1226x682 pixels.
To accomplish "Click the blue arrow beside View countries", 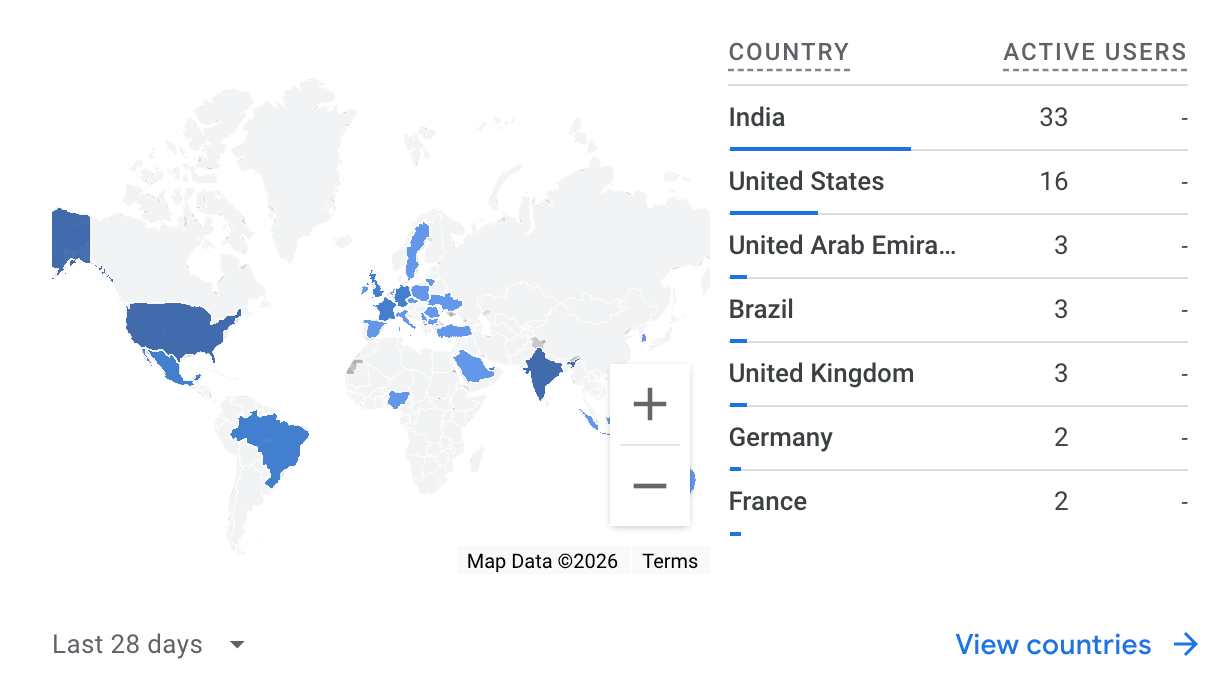I will pos(1186,644).
